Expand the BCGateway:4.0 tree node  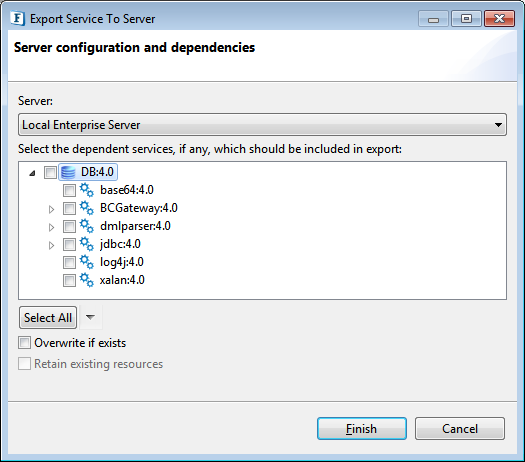coord(51,210)
